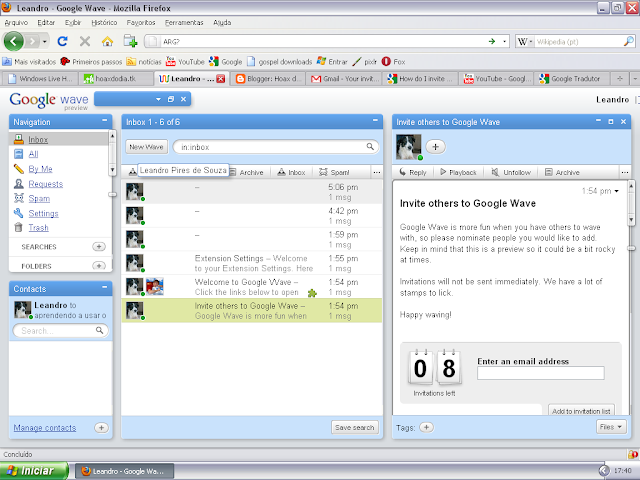Open Welcome to Google Wave message
The image size is (640, 480).
click(252, 287)
